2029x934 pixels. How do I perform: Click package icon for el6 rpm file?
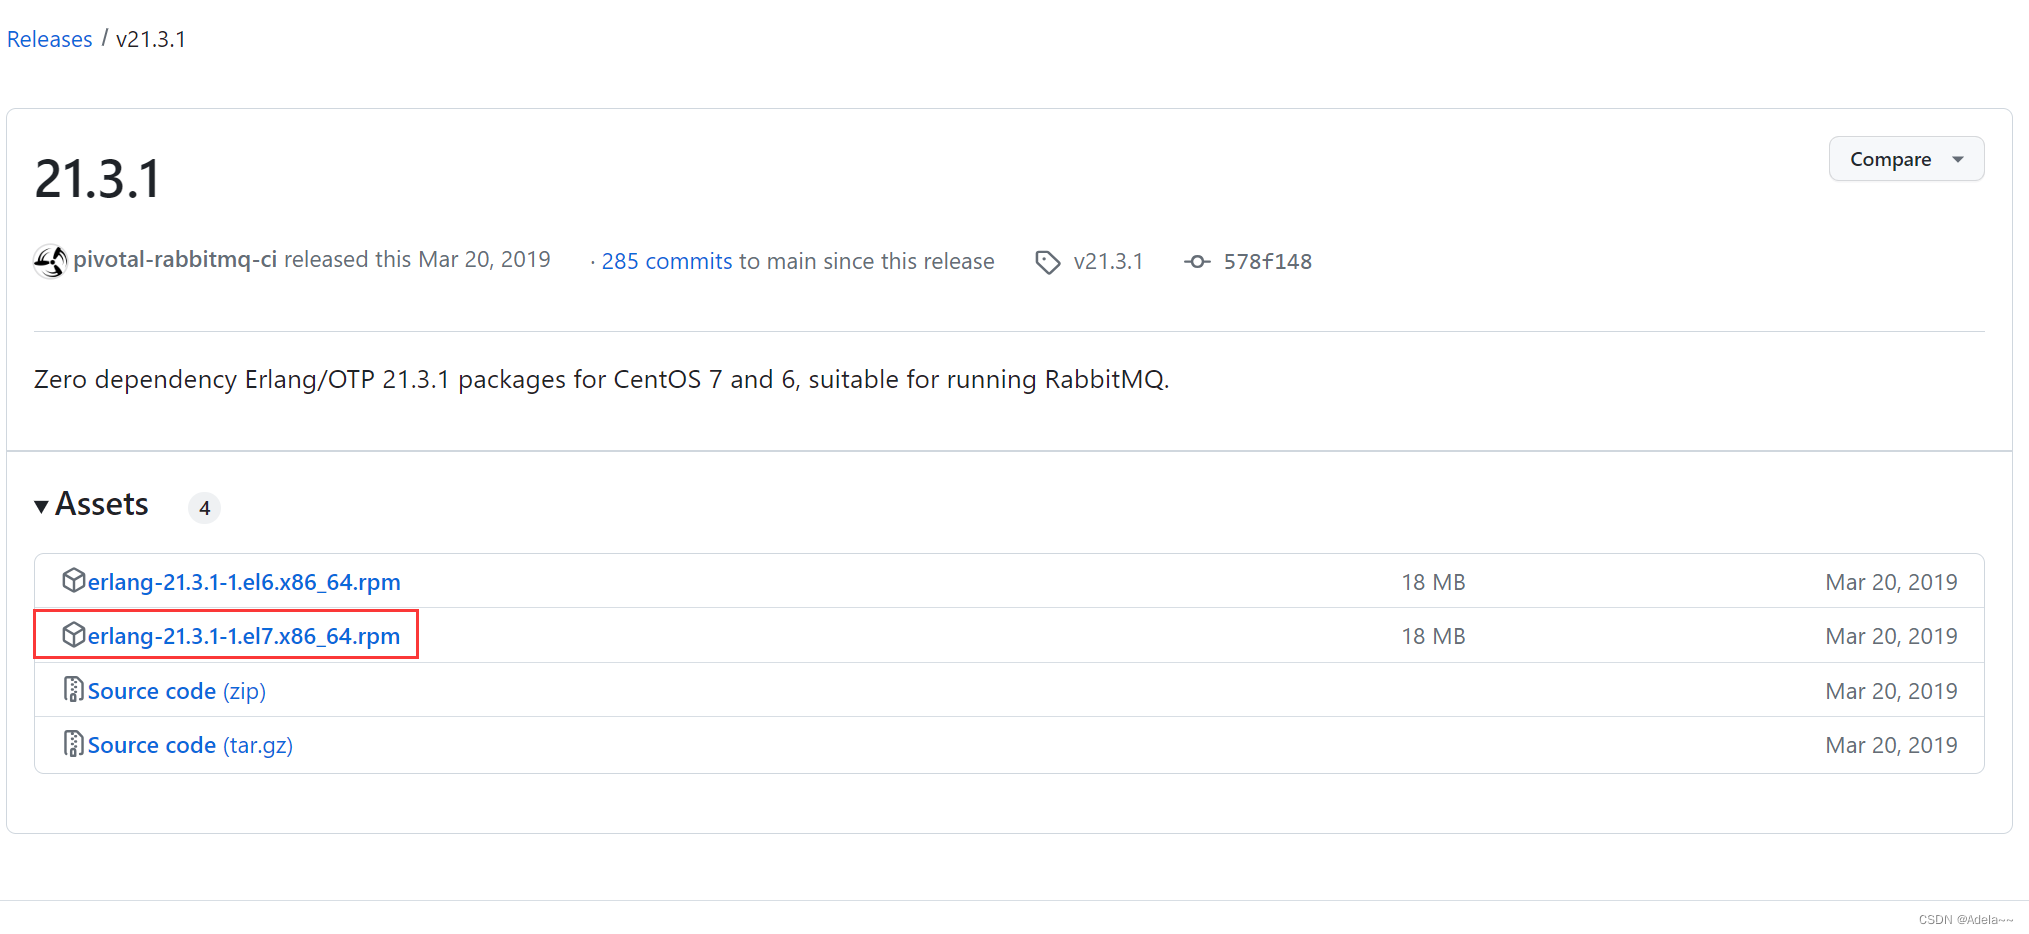[74, 580]
